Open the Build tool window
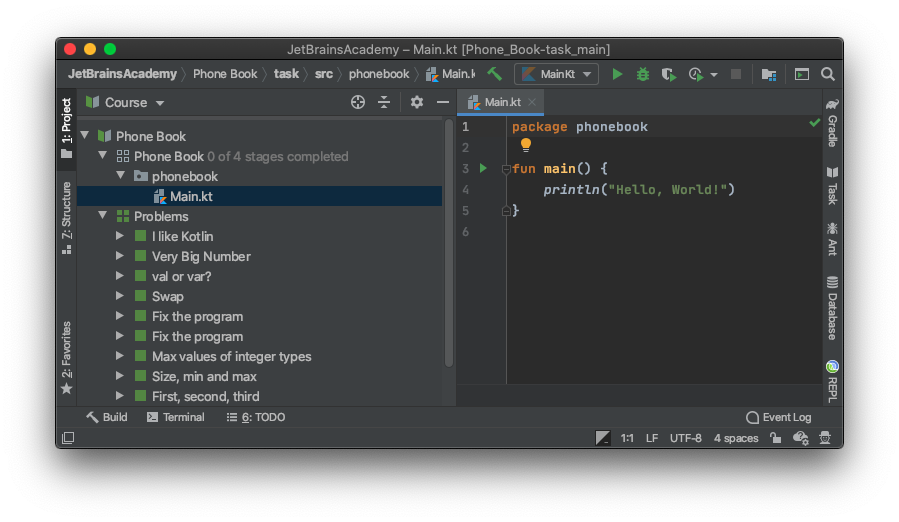The height and width of the screenshot is (522, 899). (x=107, y=417)
